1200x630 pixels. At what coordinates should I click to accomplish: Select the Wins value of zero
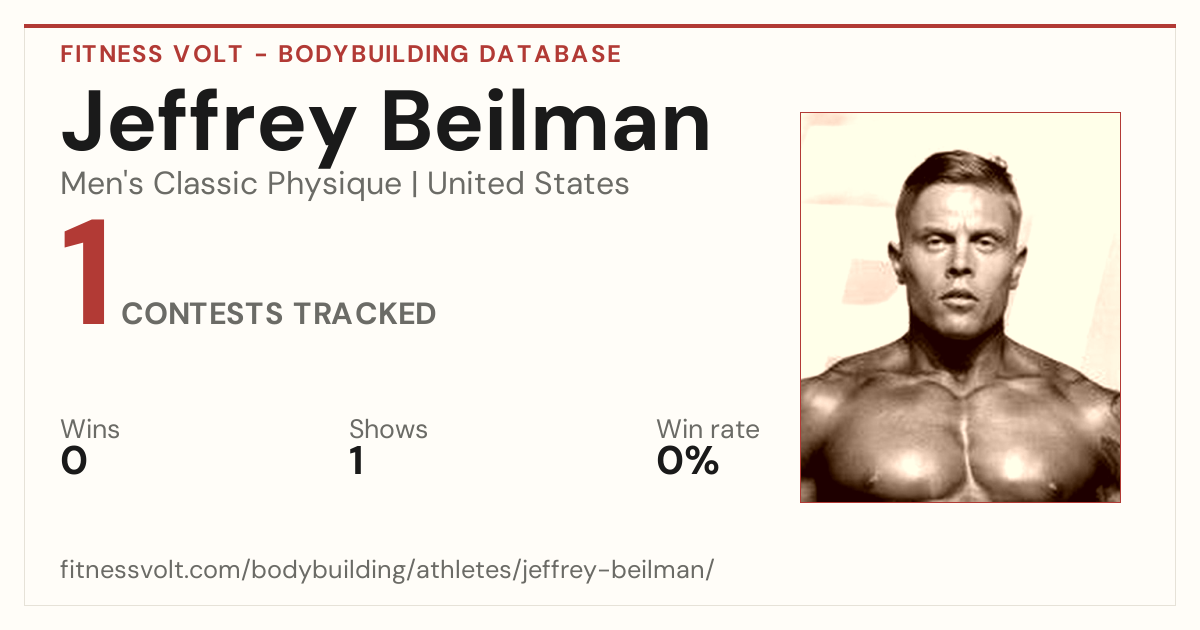74,461
